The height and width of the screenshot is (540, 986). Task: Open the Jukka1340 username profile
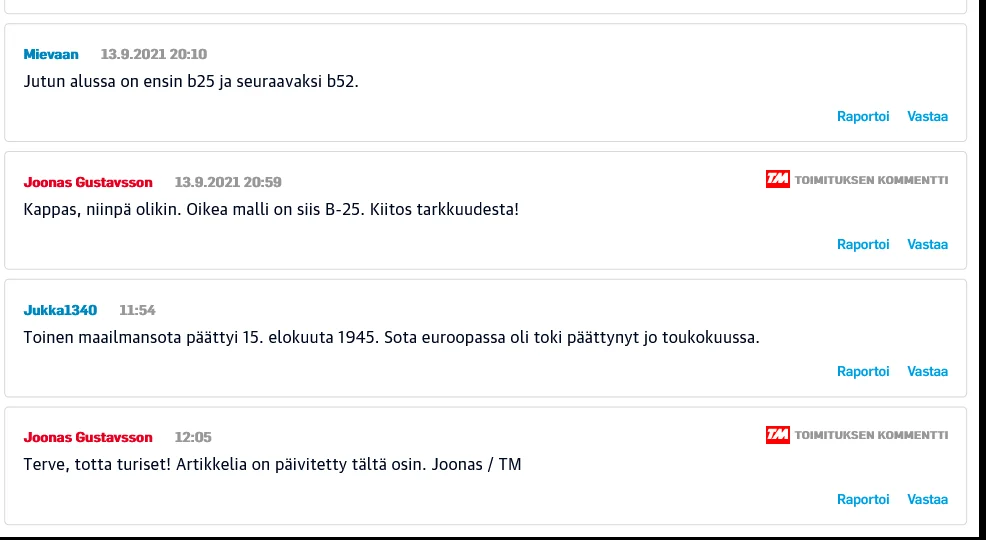tap(60, 310)
